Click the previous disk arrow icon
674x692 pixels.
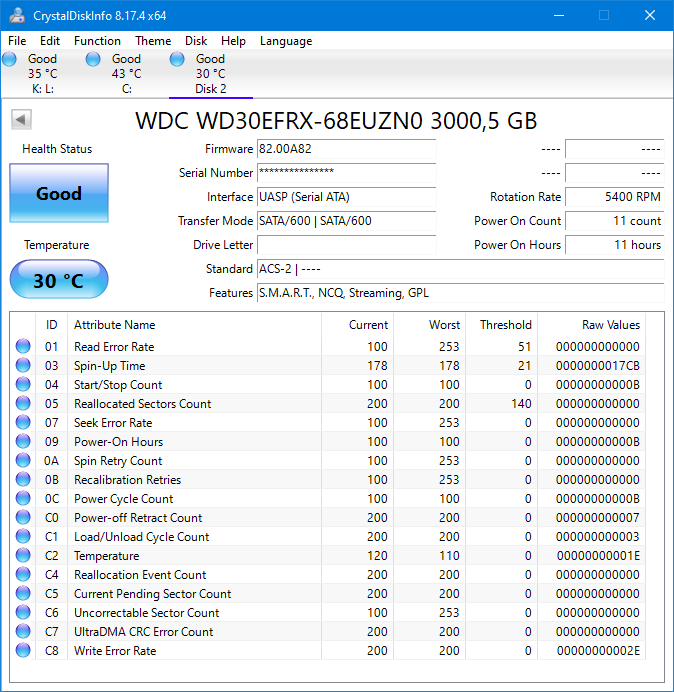[x=21, y=120]
